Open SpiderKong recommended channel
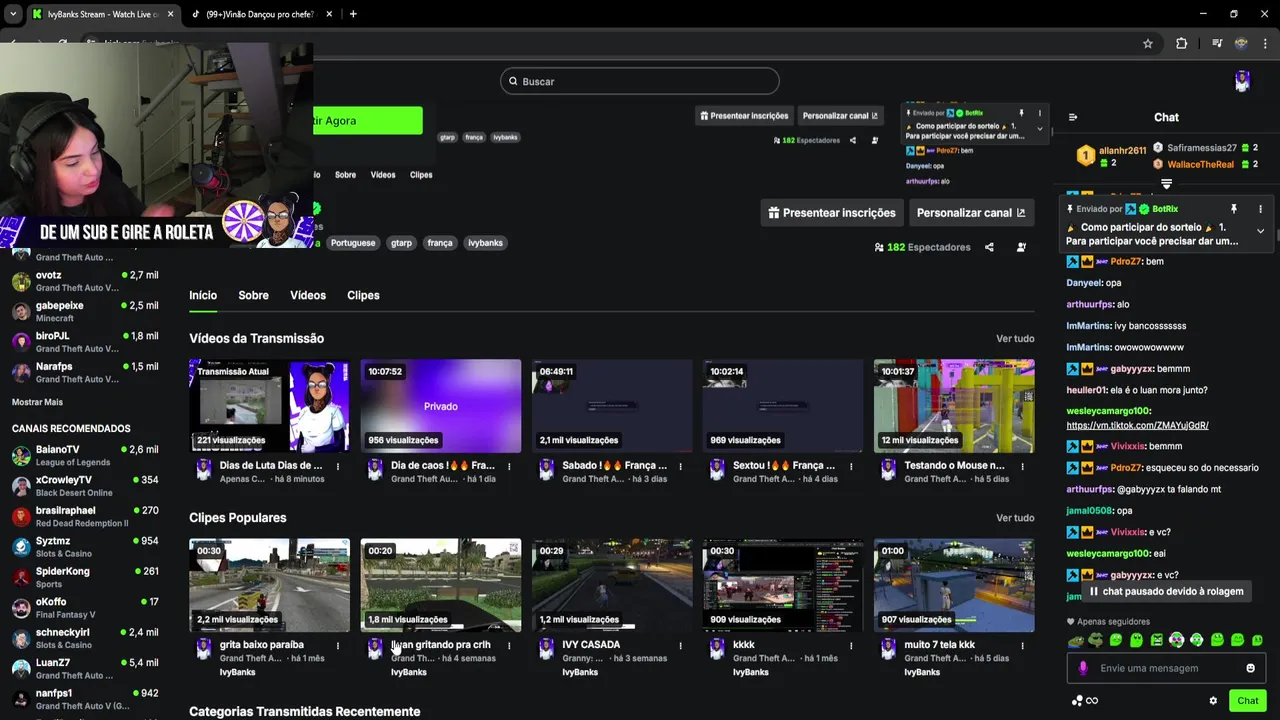Image resolution: width=1280 pixels, height=720 pixels. click(85, 577)
